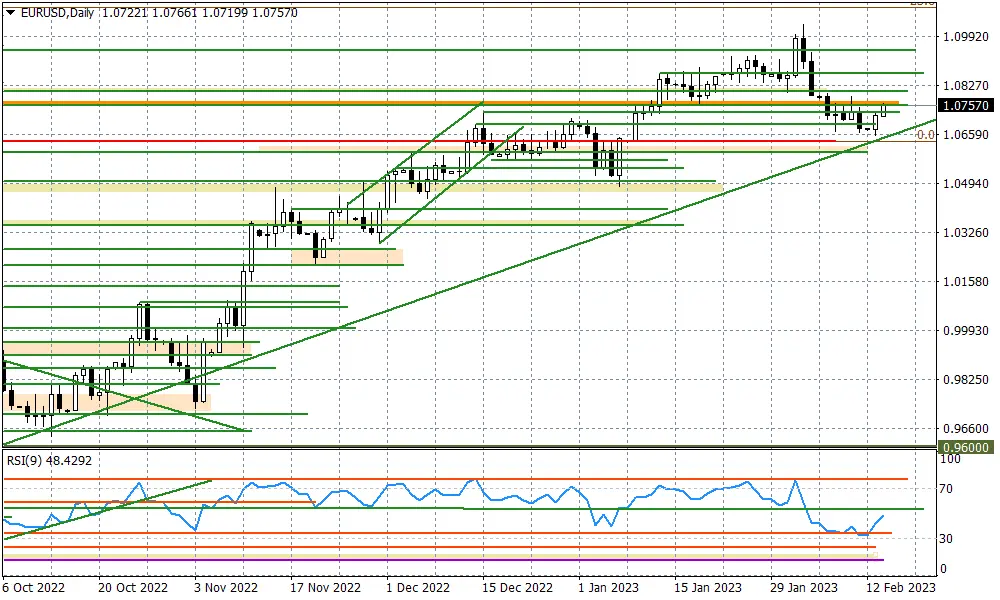Click the 1.09920 price scale label
This screenshot has height=600, width=1000.
tap(966, 37)
